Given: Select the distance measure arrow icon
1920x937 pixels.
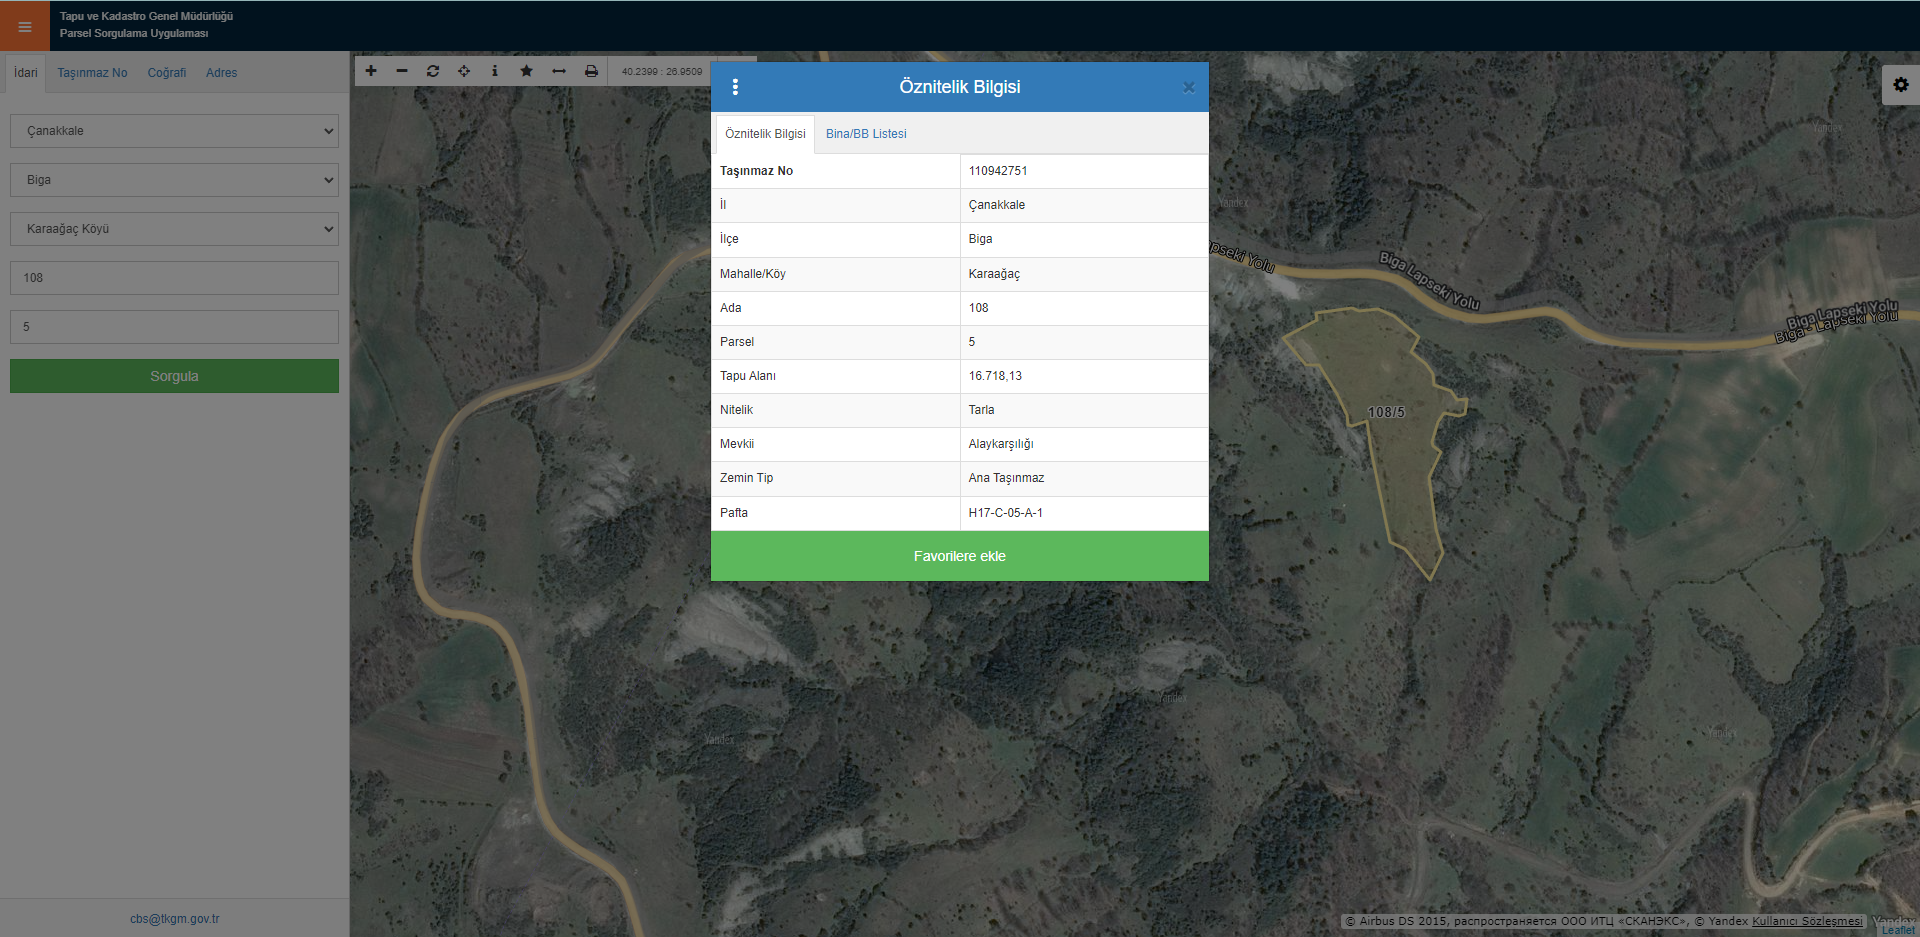Looking at the screenshot, I should pos(559,71).
